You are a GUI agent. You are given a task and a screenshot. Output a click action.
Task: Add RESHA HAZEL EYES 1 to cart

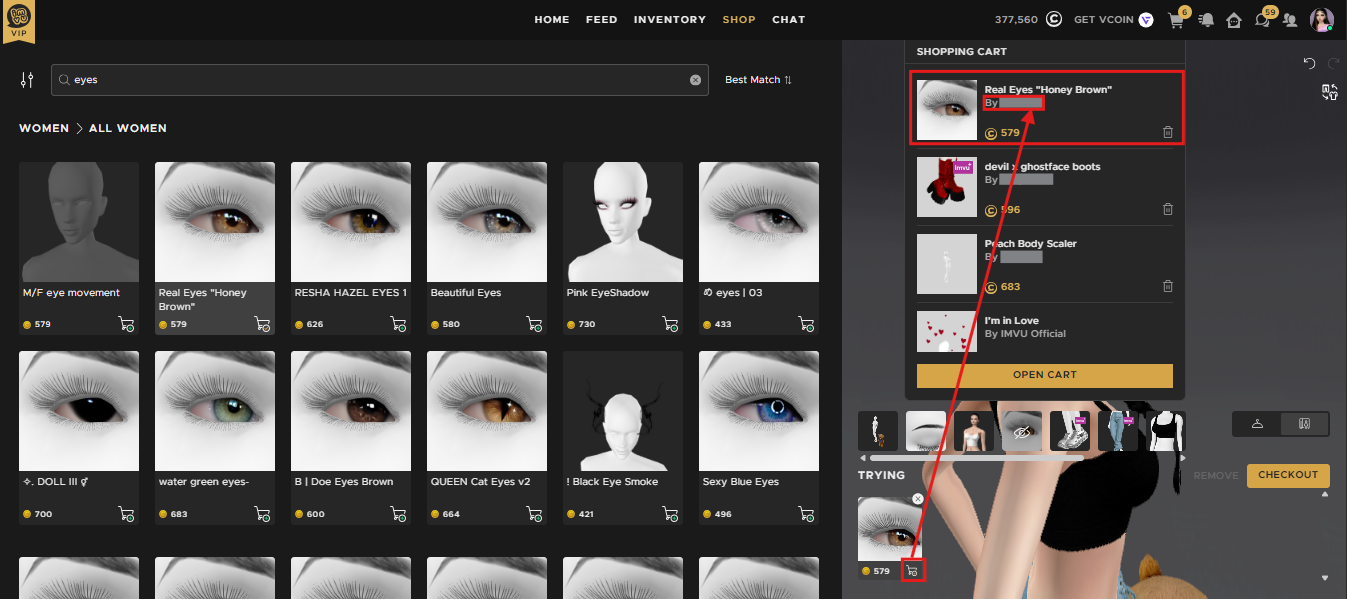point(398,324)
